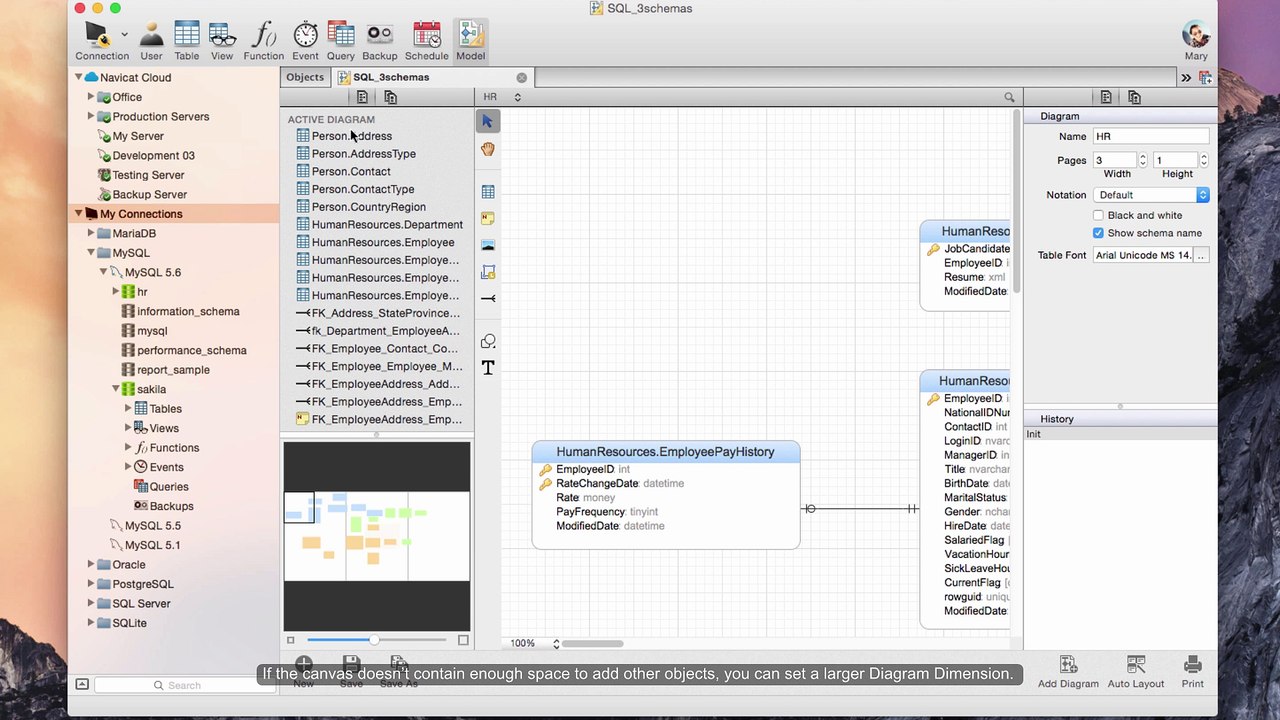Click the Print button
1280x720 pixels.
(1192, 672)
